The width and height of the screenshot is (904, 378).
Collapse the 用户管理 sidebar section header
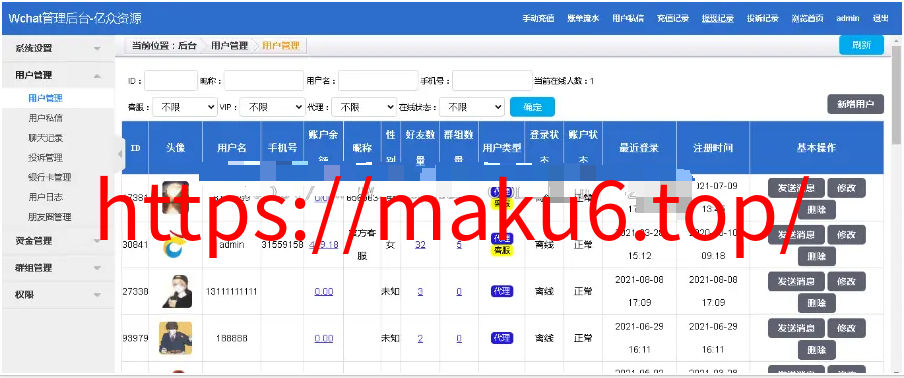(58, 75)
